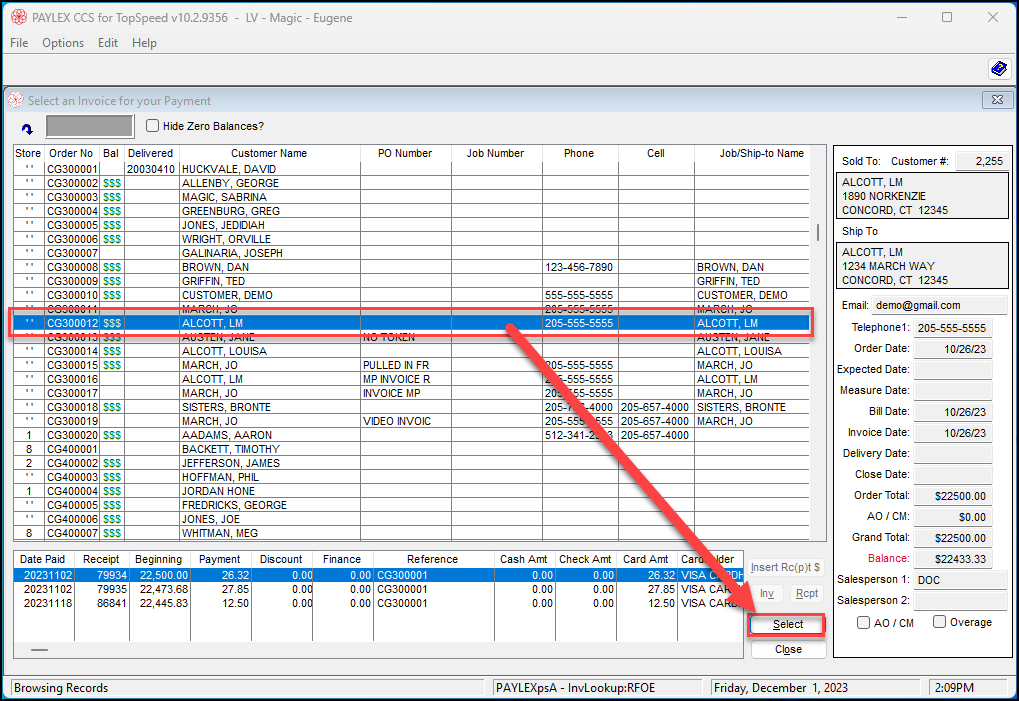The width and height of the screenshot is (1019, 701).
Task: Check the Overage checkbox
Action: coord(939,622)
